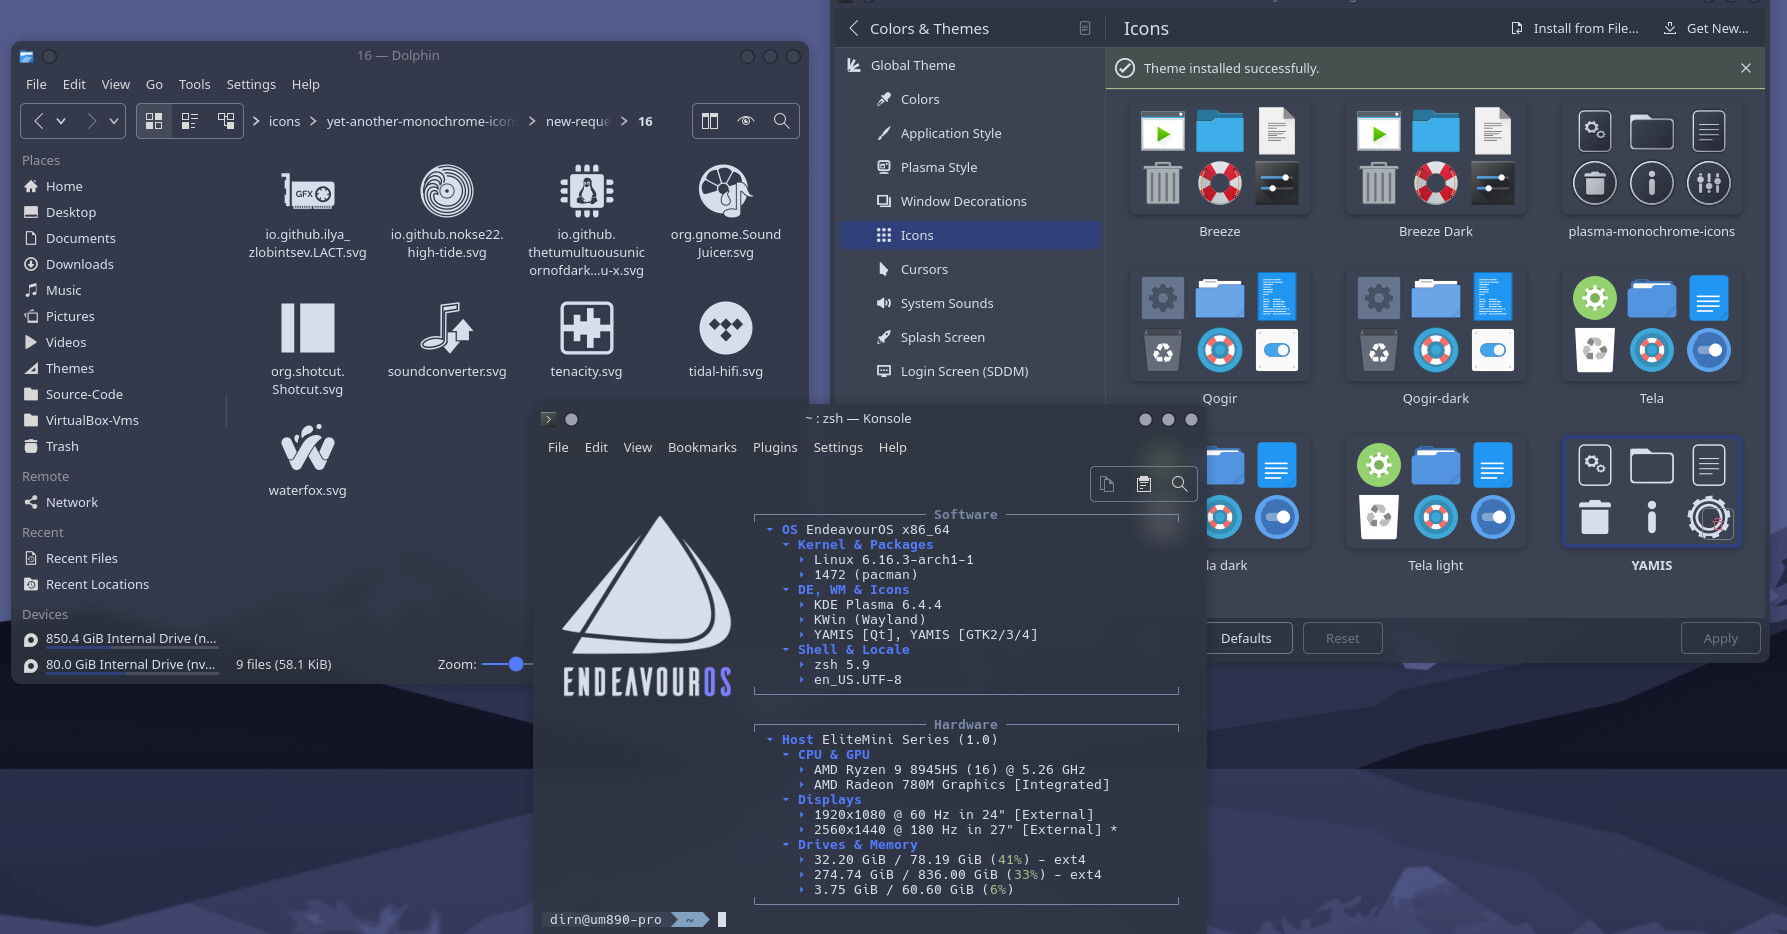
Task: Dismiss the 'Theme installed successfully' message
Action: pyautogui.click(x=1745, y=68)
